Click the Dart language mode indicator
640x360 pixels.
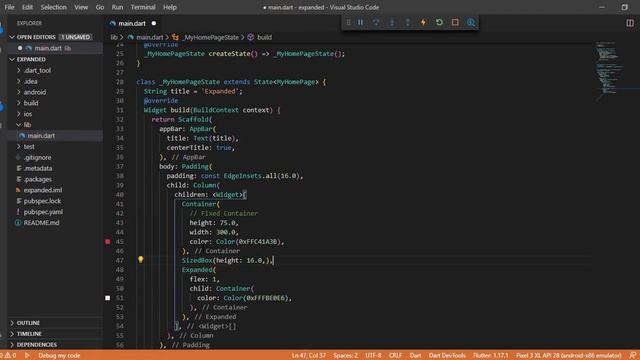click(x=416, y=356)
